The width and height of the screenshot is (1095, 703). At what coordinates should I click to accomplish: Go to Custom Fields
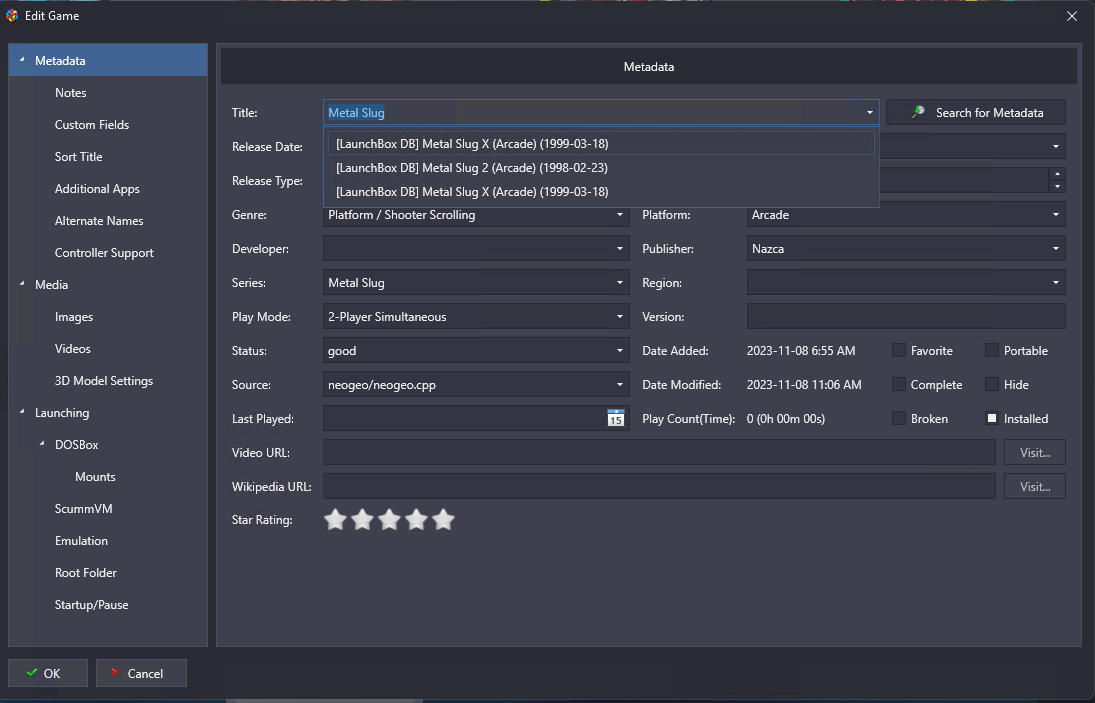pos(92,125)
